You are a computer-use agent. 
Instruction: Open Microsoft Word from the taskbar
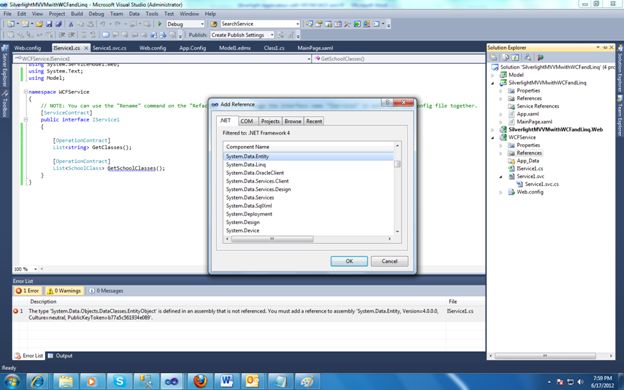226,381
